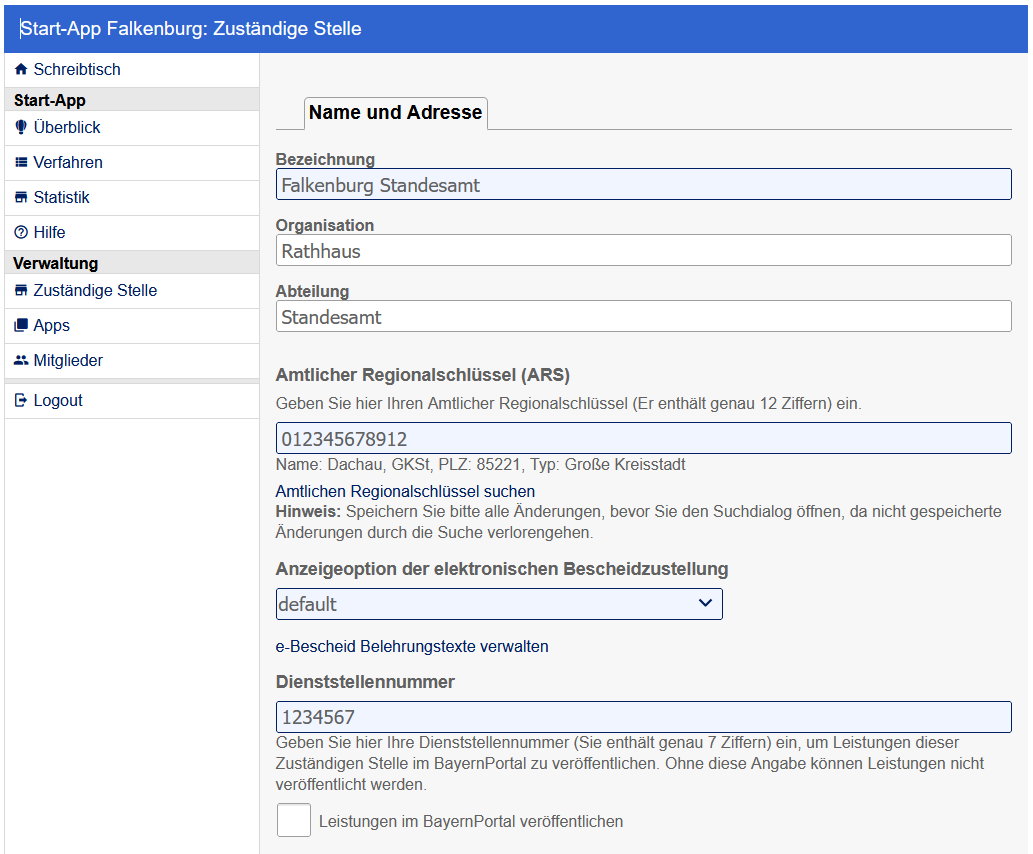This screenshot has width=1033, height=854.
Task: Click the Mitglieder people icon
Action: pyautogui.click(x=21, y=361)
